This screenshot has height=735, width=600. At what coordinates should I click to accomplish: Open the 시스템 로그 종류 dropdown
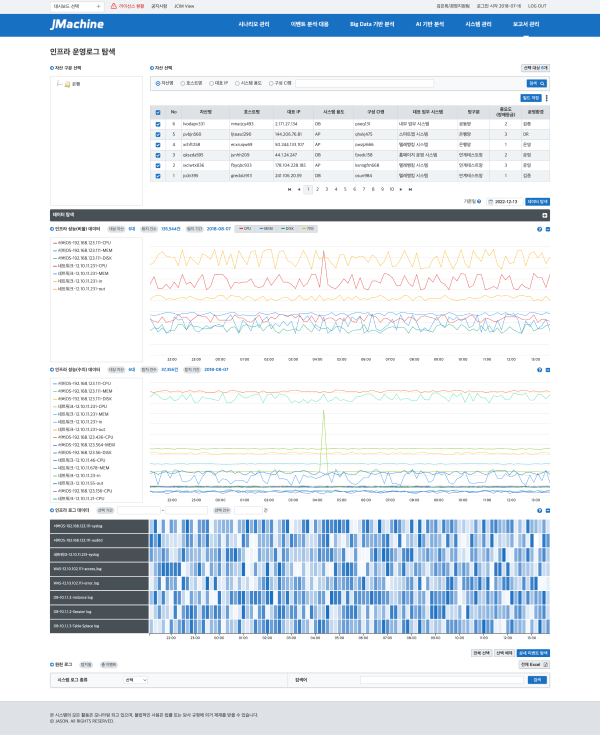click(135, 679)
